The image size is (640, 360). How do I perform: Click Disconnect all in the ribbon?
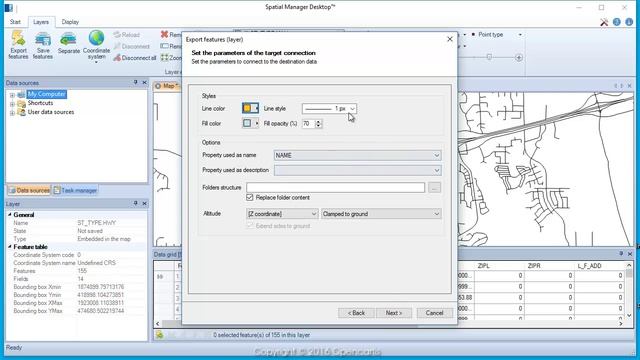click(135, 58)
